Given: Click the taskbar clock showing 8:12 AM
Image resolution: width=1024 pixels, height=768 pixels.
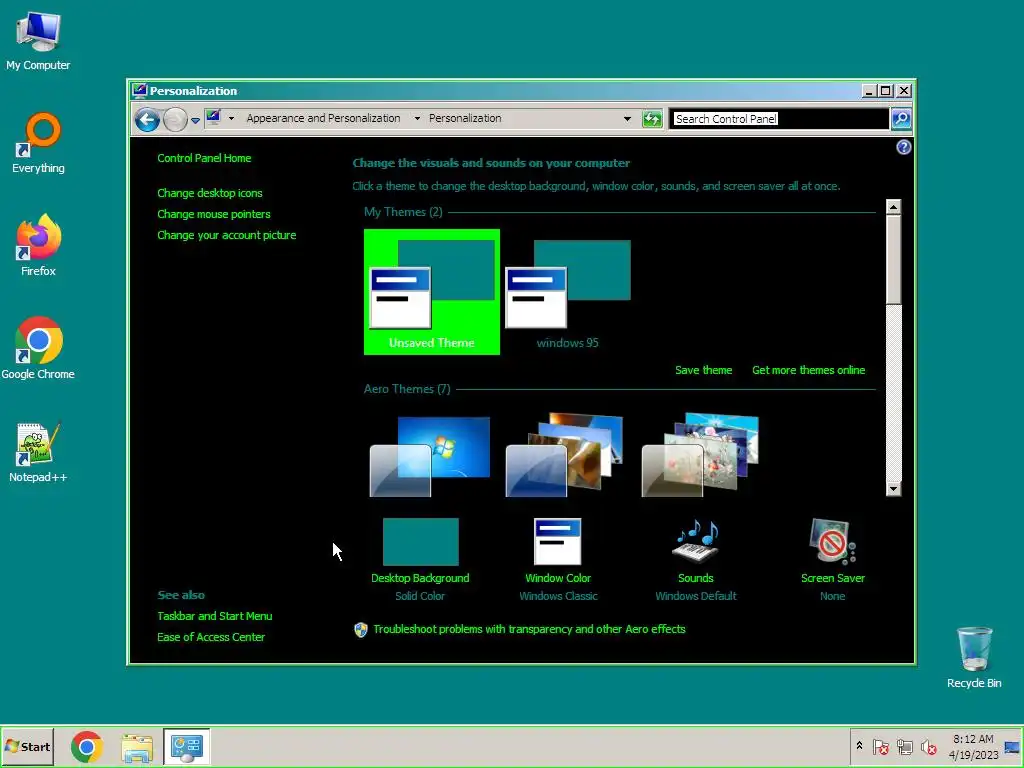Looking at the screenshot, I should 973,746.
